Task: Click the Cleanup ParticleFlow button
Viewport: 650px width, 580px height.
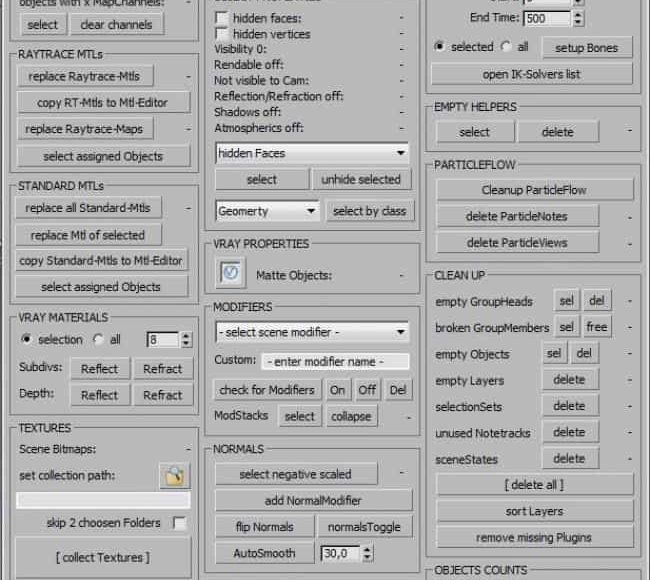Action: [x=533, y=190]
